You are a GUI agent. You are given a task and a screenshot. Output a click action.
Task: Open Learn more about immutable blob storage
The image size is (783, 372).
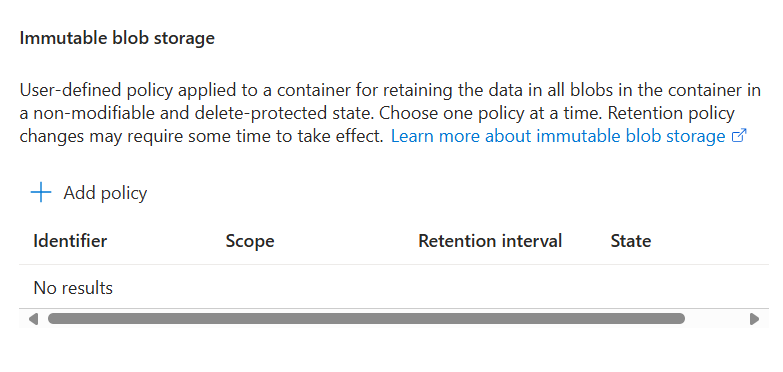point(558,136)
